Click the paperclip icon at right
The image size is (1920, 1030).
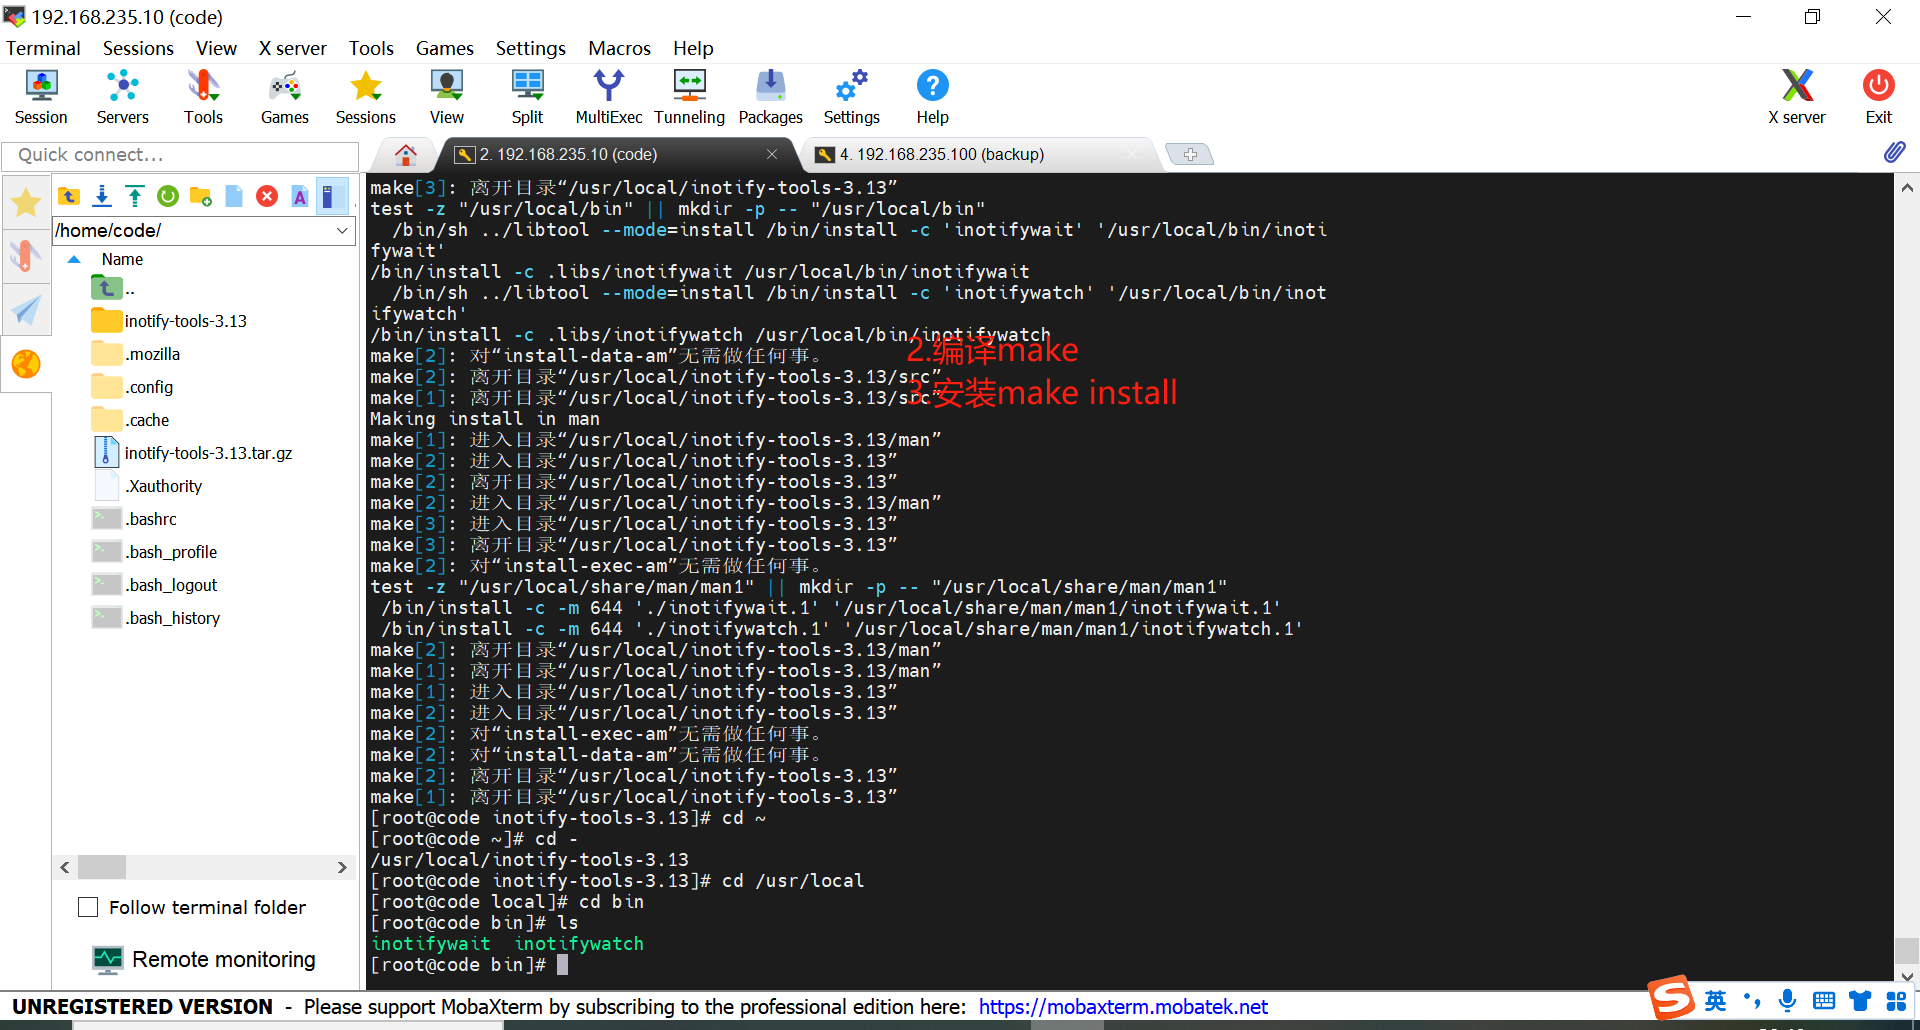[x=1894, y=152]
